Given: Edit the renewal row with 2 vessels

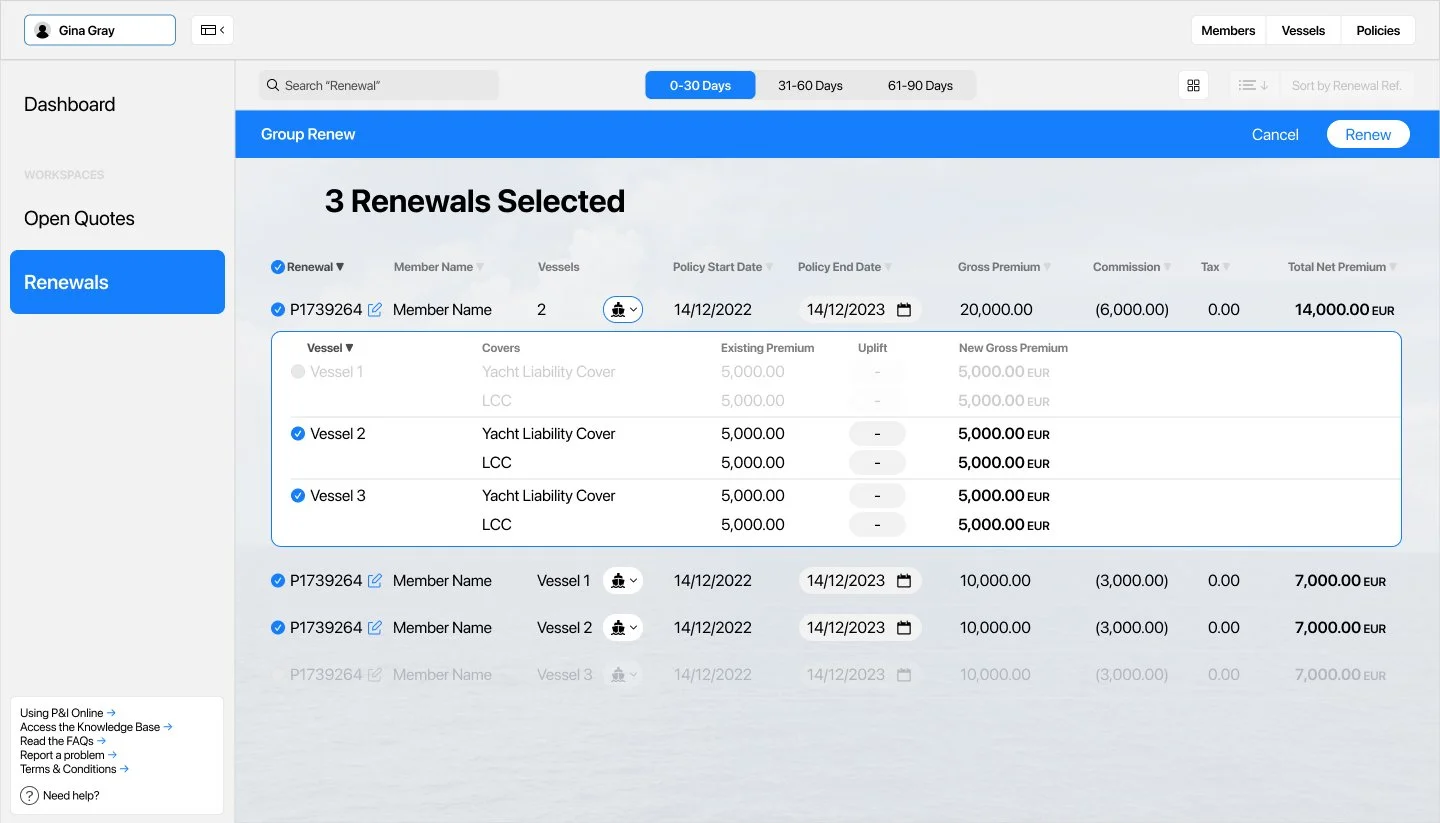Looking at the screenshot, I should pos(375,310).
